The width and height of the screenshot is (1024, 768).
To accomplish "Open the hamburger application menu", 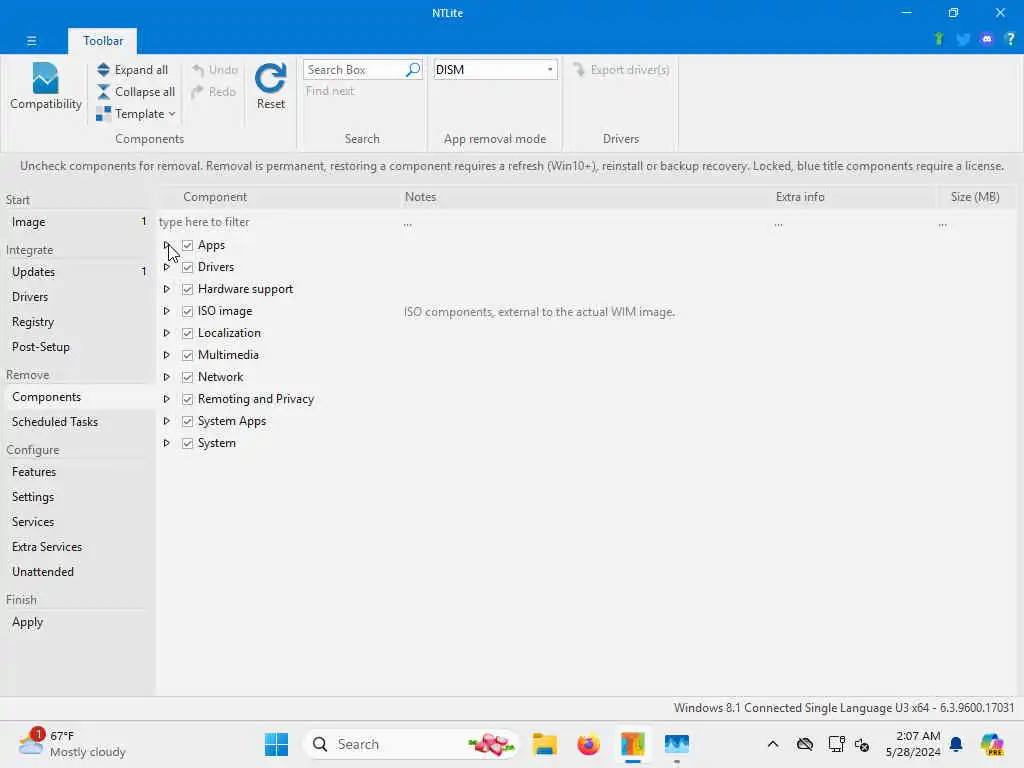I will pyautogui.click(x=31, y=40).
